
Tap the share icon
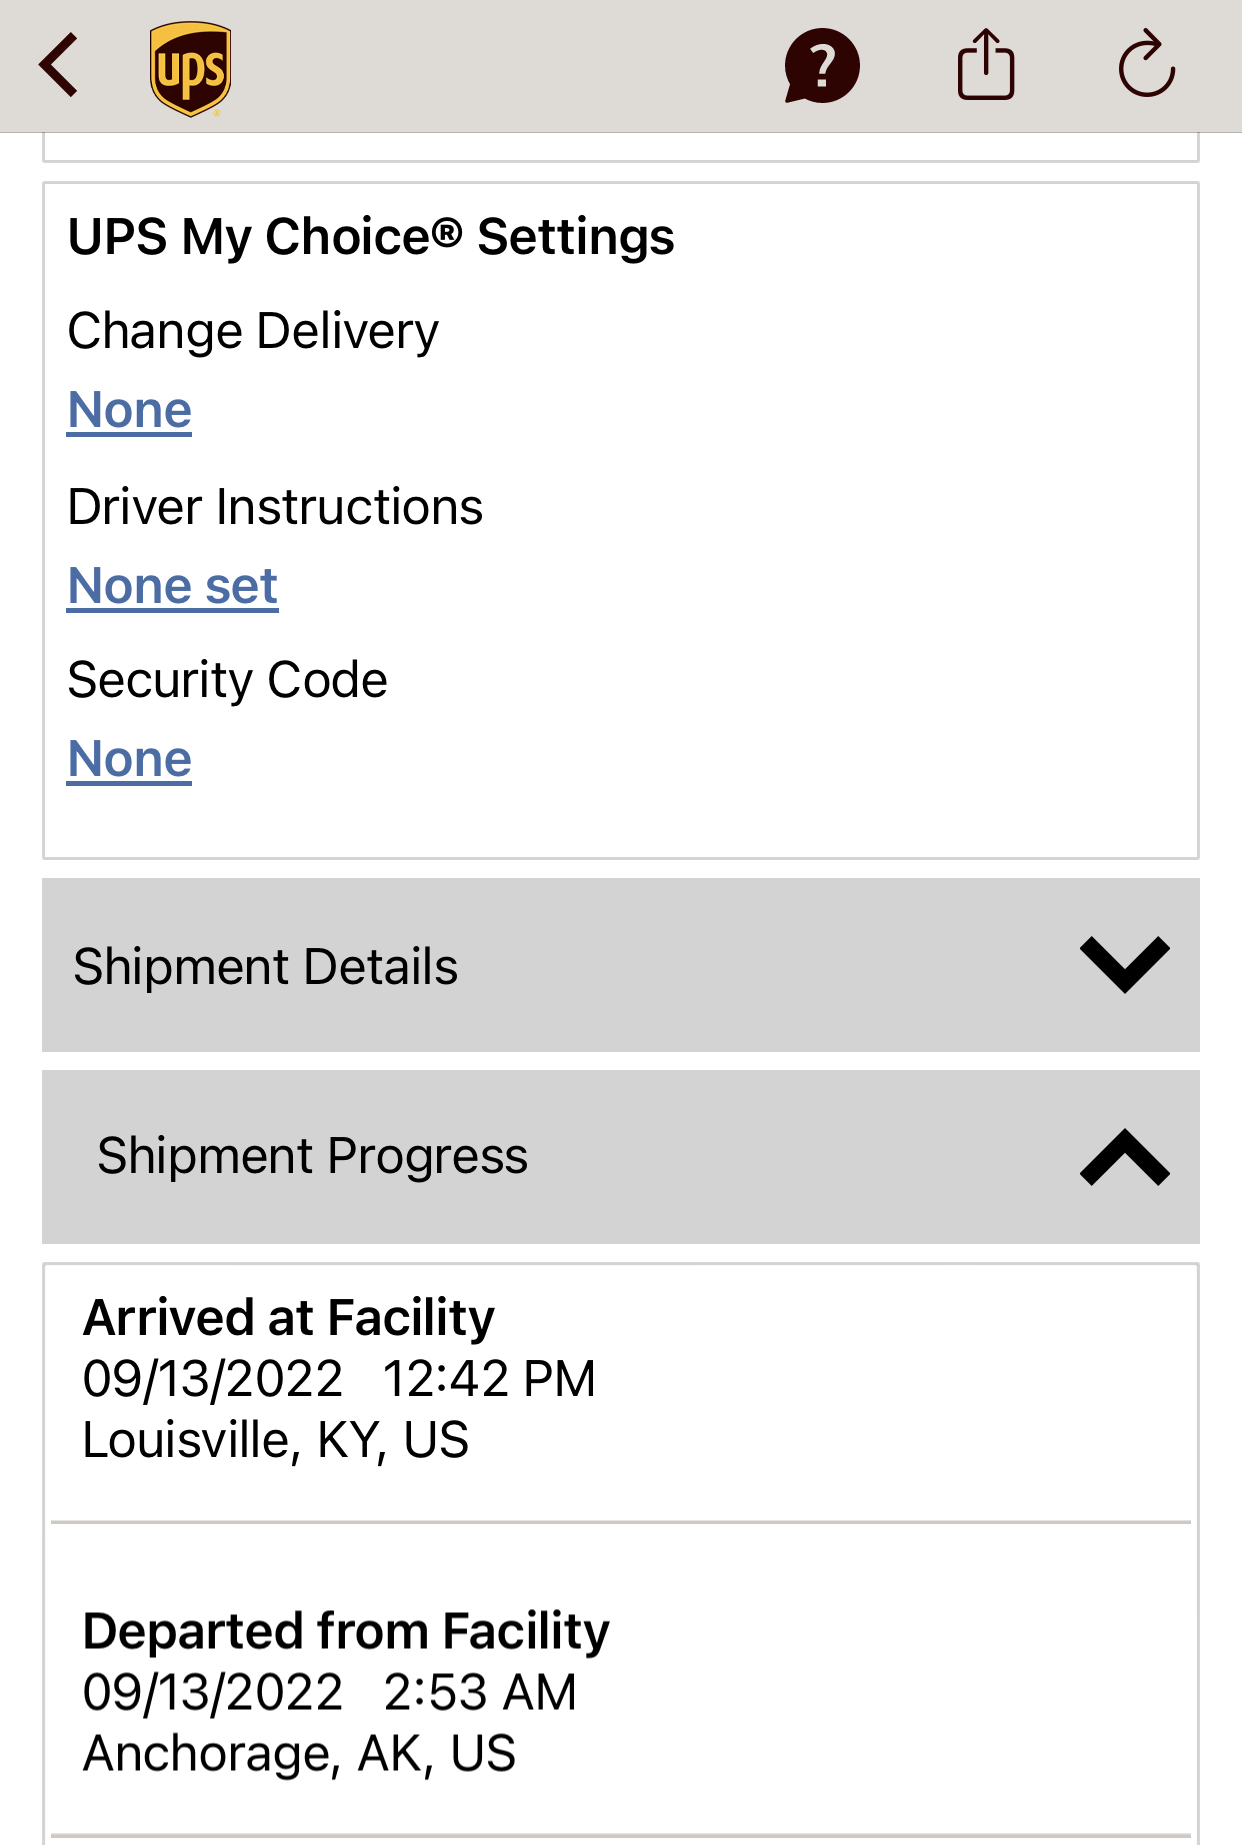click(986, 65)
